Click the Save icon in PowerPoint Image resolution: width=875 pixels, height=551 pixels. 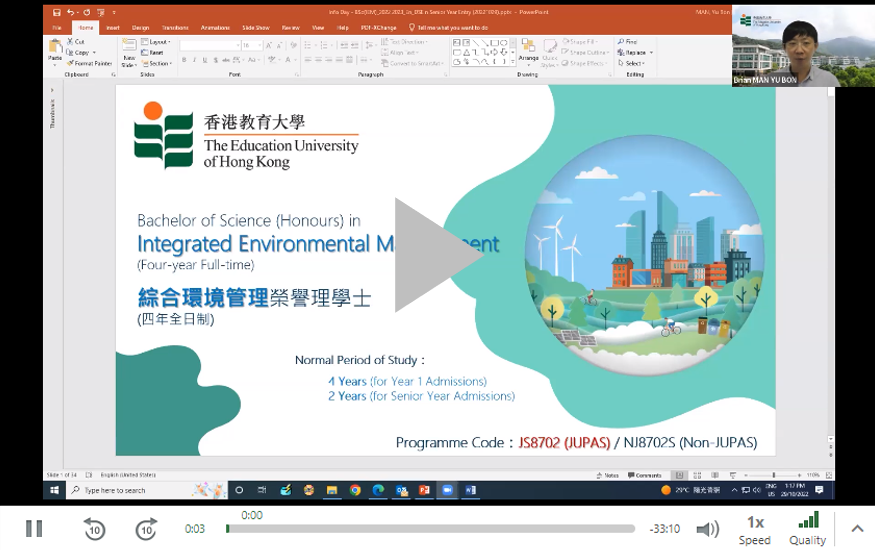click(56, 12)
